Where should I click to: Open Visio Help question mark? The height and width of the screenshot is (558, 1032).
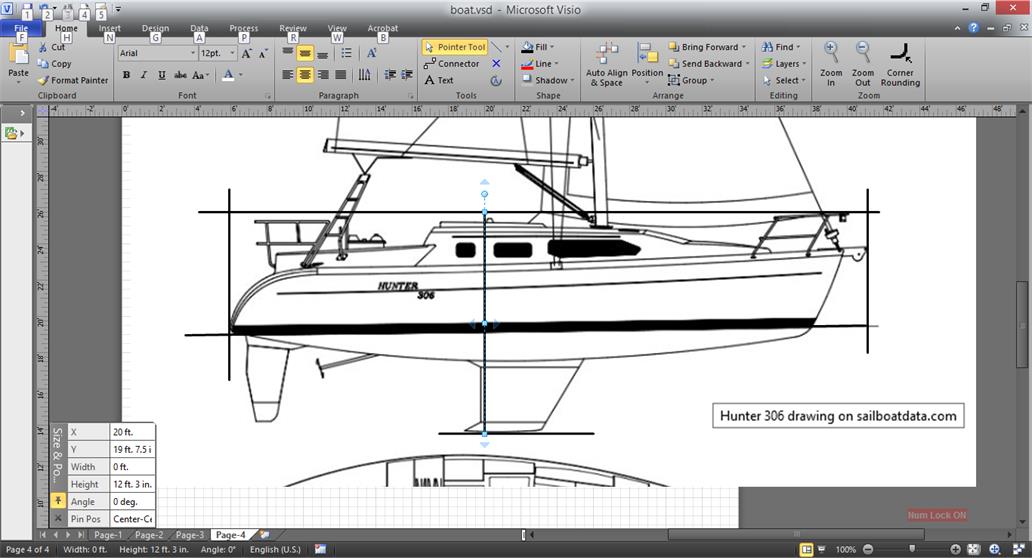[973, 28]
